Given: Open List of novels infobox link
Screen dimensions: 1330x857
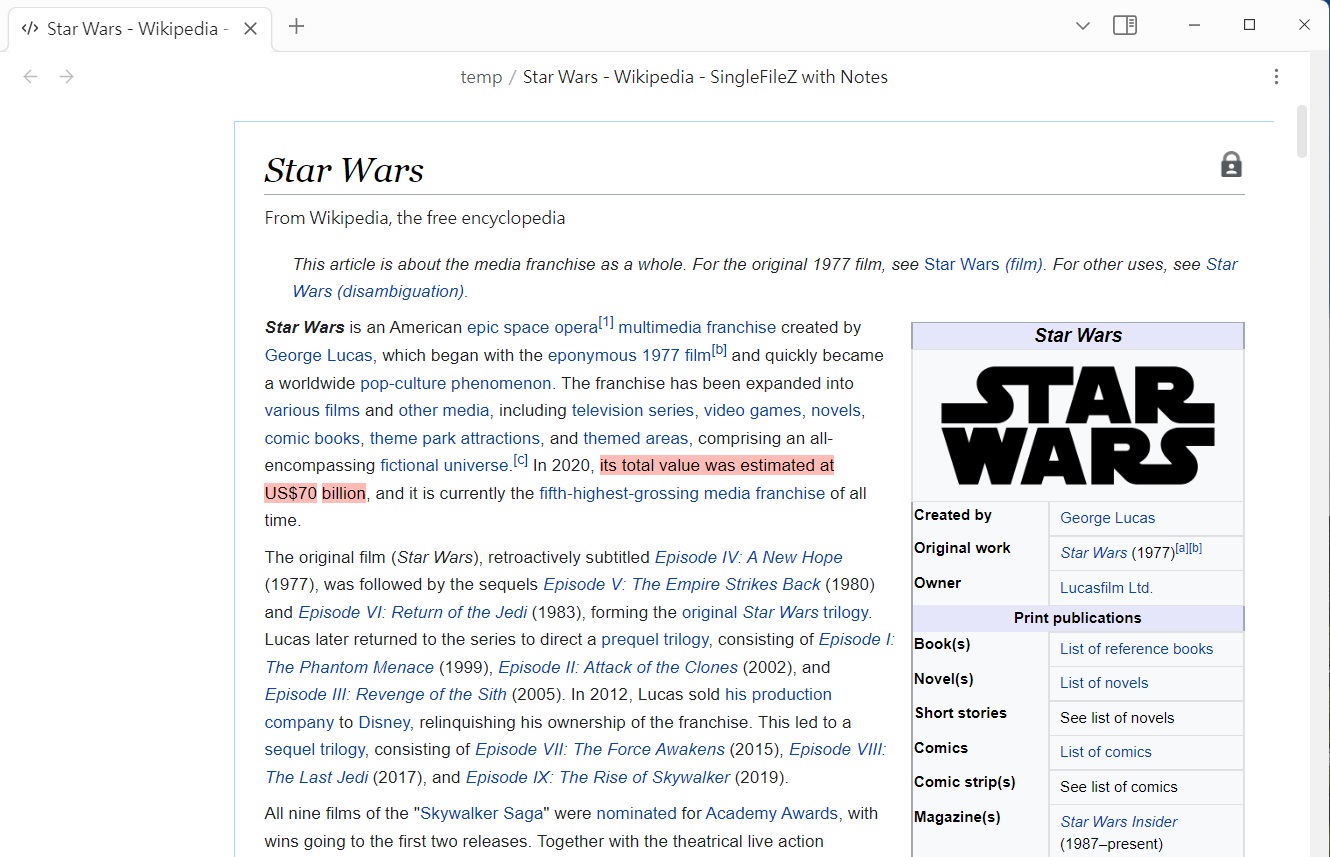Looking at the screenshot, I should click(x=1104, y=683).
